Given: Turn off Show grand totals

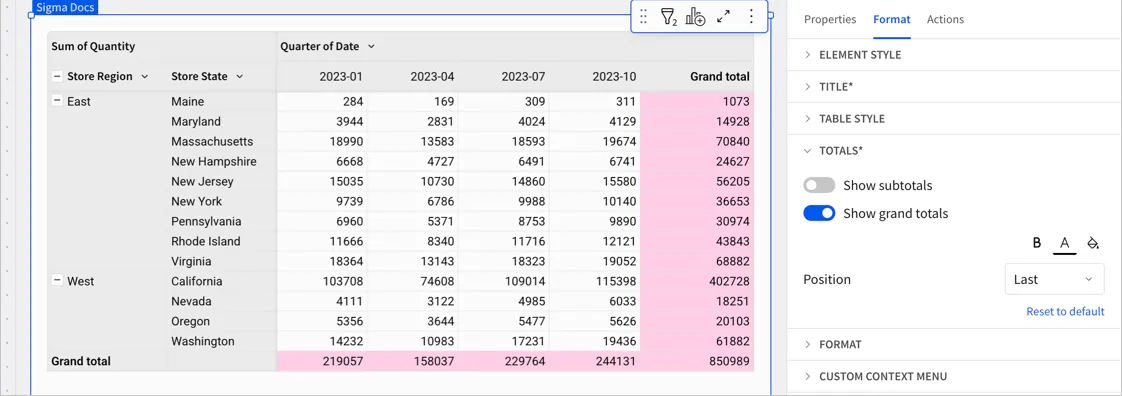Looking at the screenshot, I should [x=819, y=213].
